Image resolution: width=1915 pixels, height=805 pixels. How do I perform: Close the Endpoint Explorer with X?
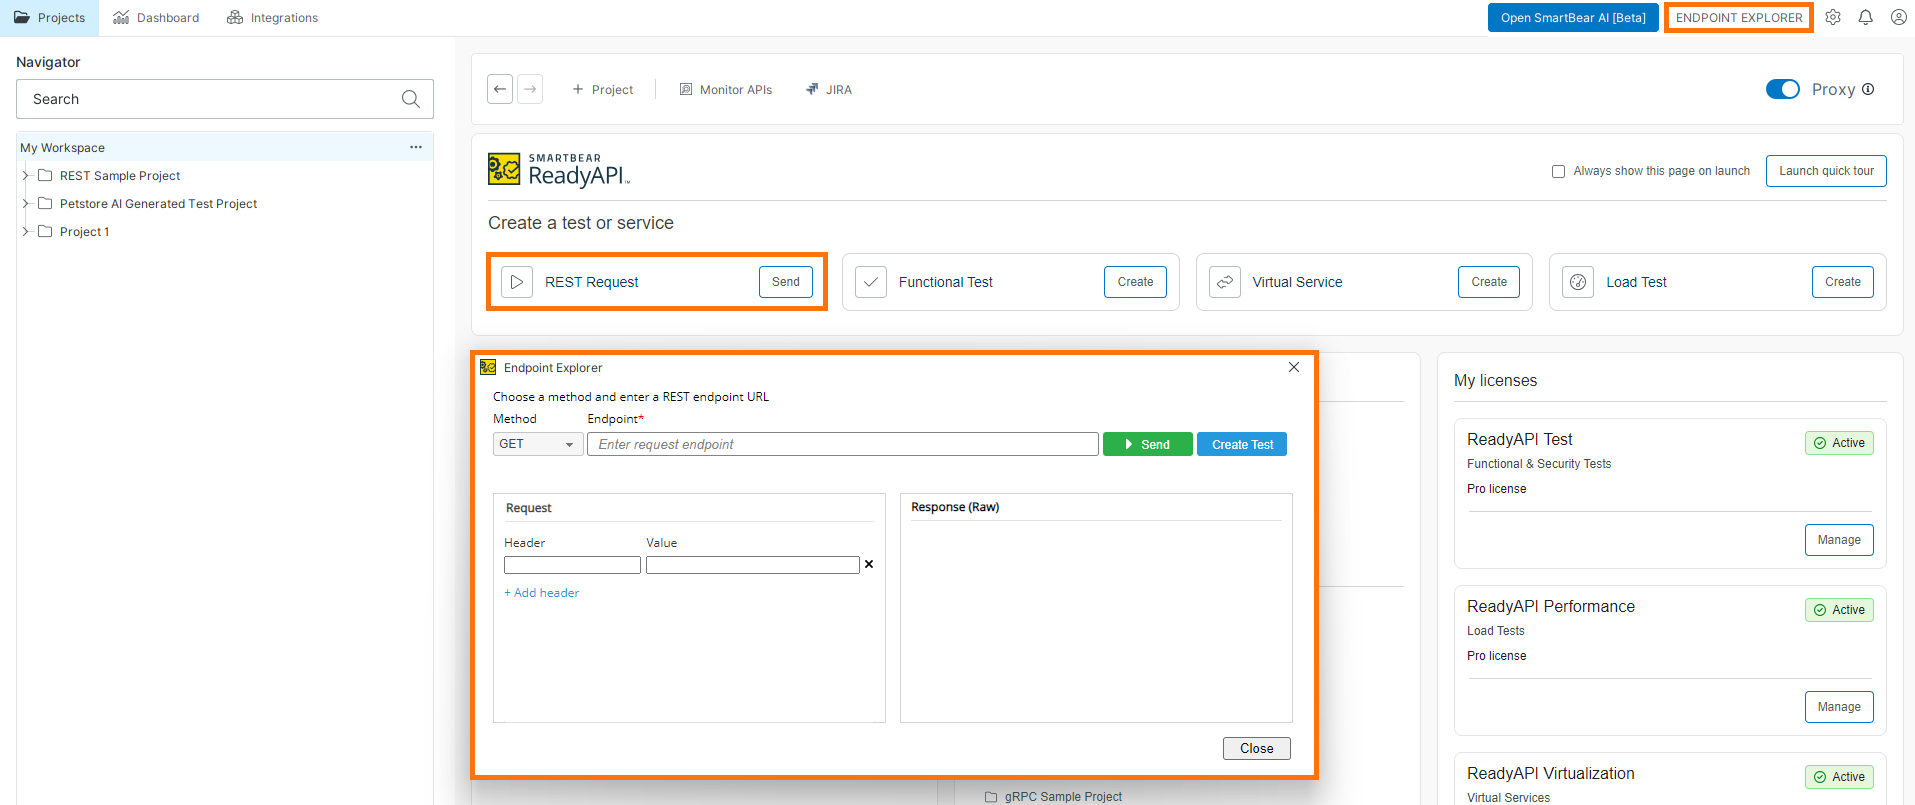(x=1294, y=367)
